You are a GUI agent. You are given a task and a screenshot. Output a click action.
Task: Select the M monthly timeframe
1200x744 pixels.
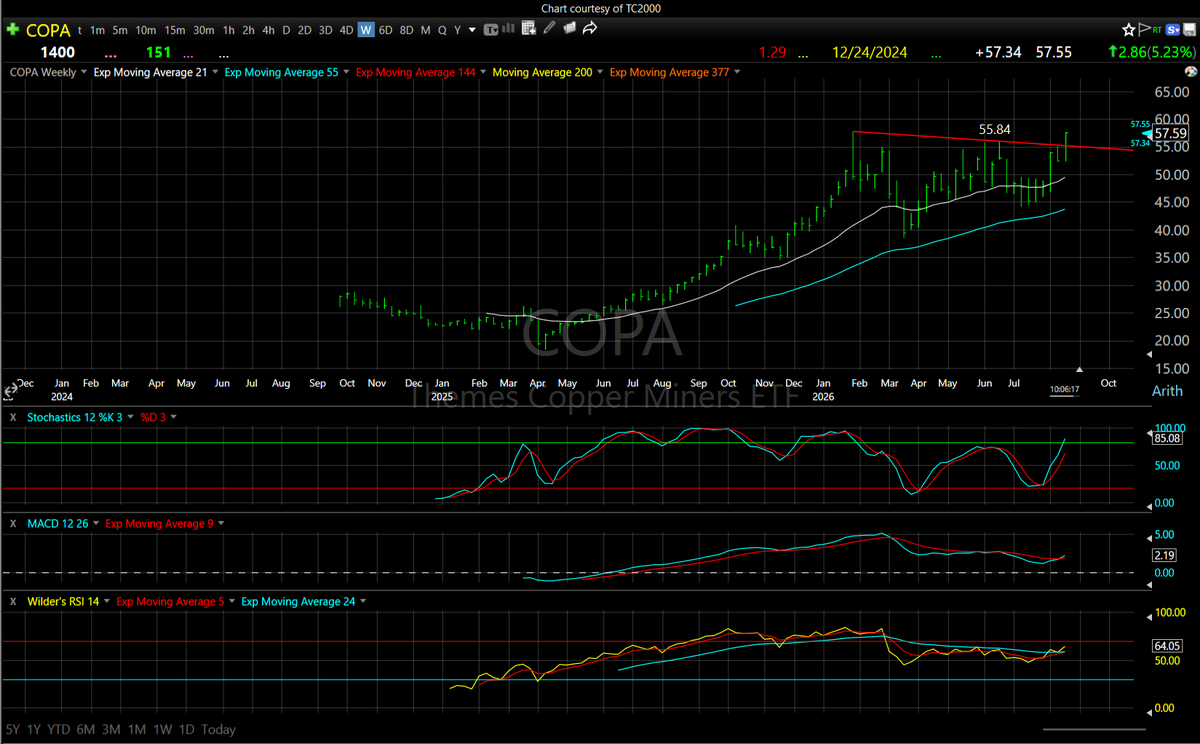coord(426,30)
